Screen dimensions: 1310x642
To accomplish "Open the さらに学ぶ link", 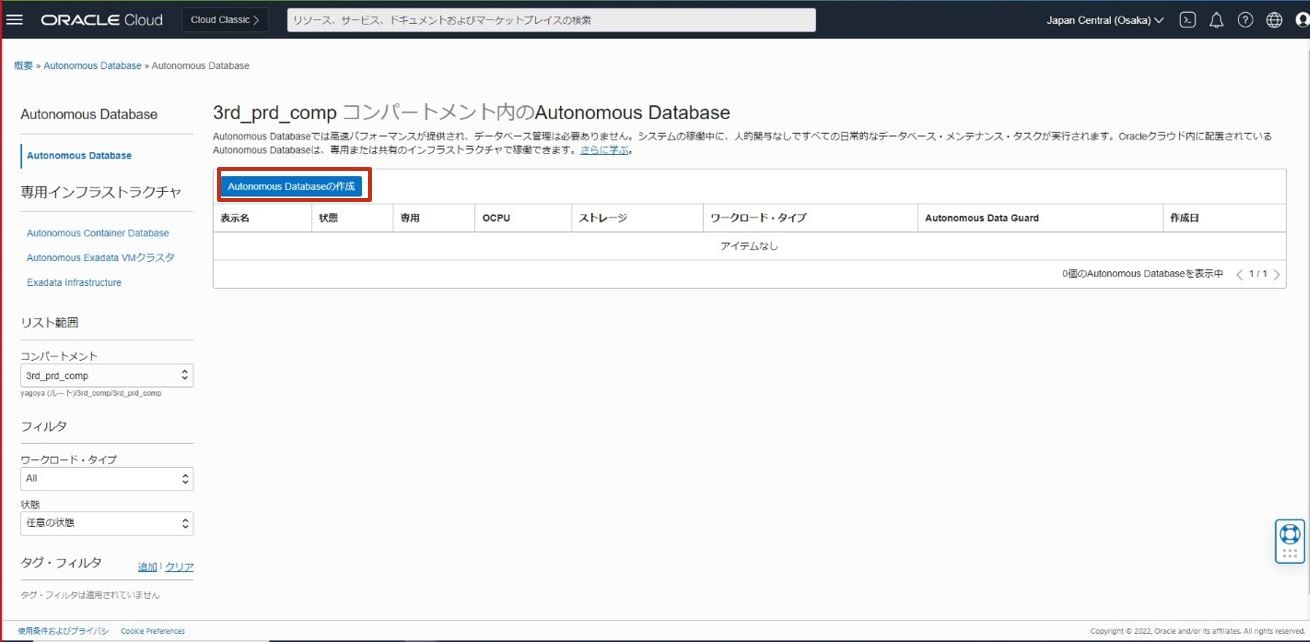I will (603, 151).
